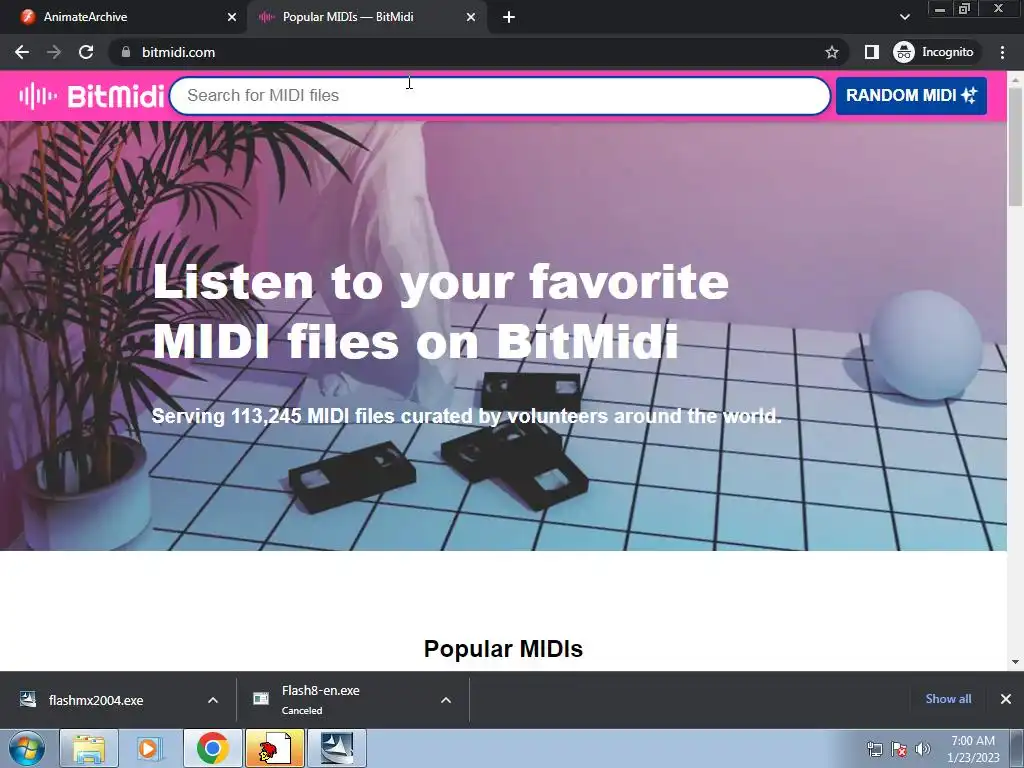Click the Popular MIDIs heading

(x=503, y=648)
